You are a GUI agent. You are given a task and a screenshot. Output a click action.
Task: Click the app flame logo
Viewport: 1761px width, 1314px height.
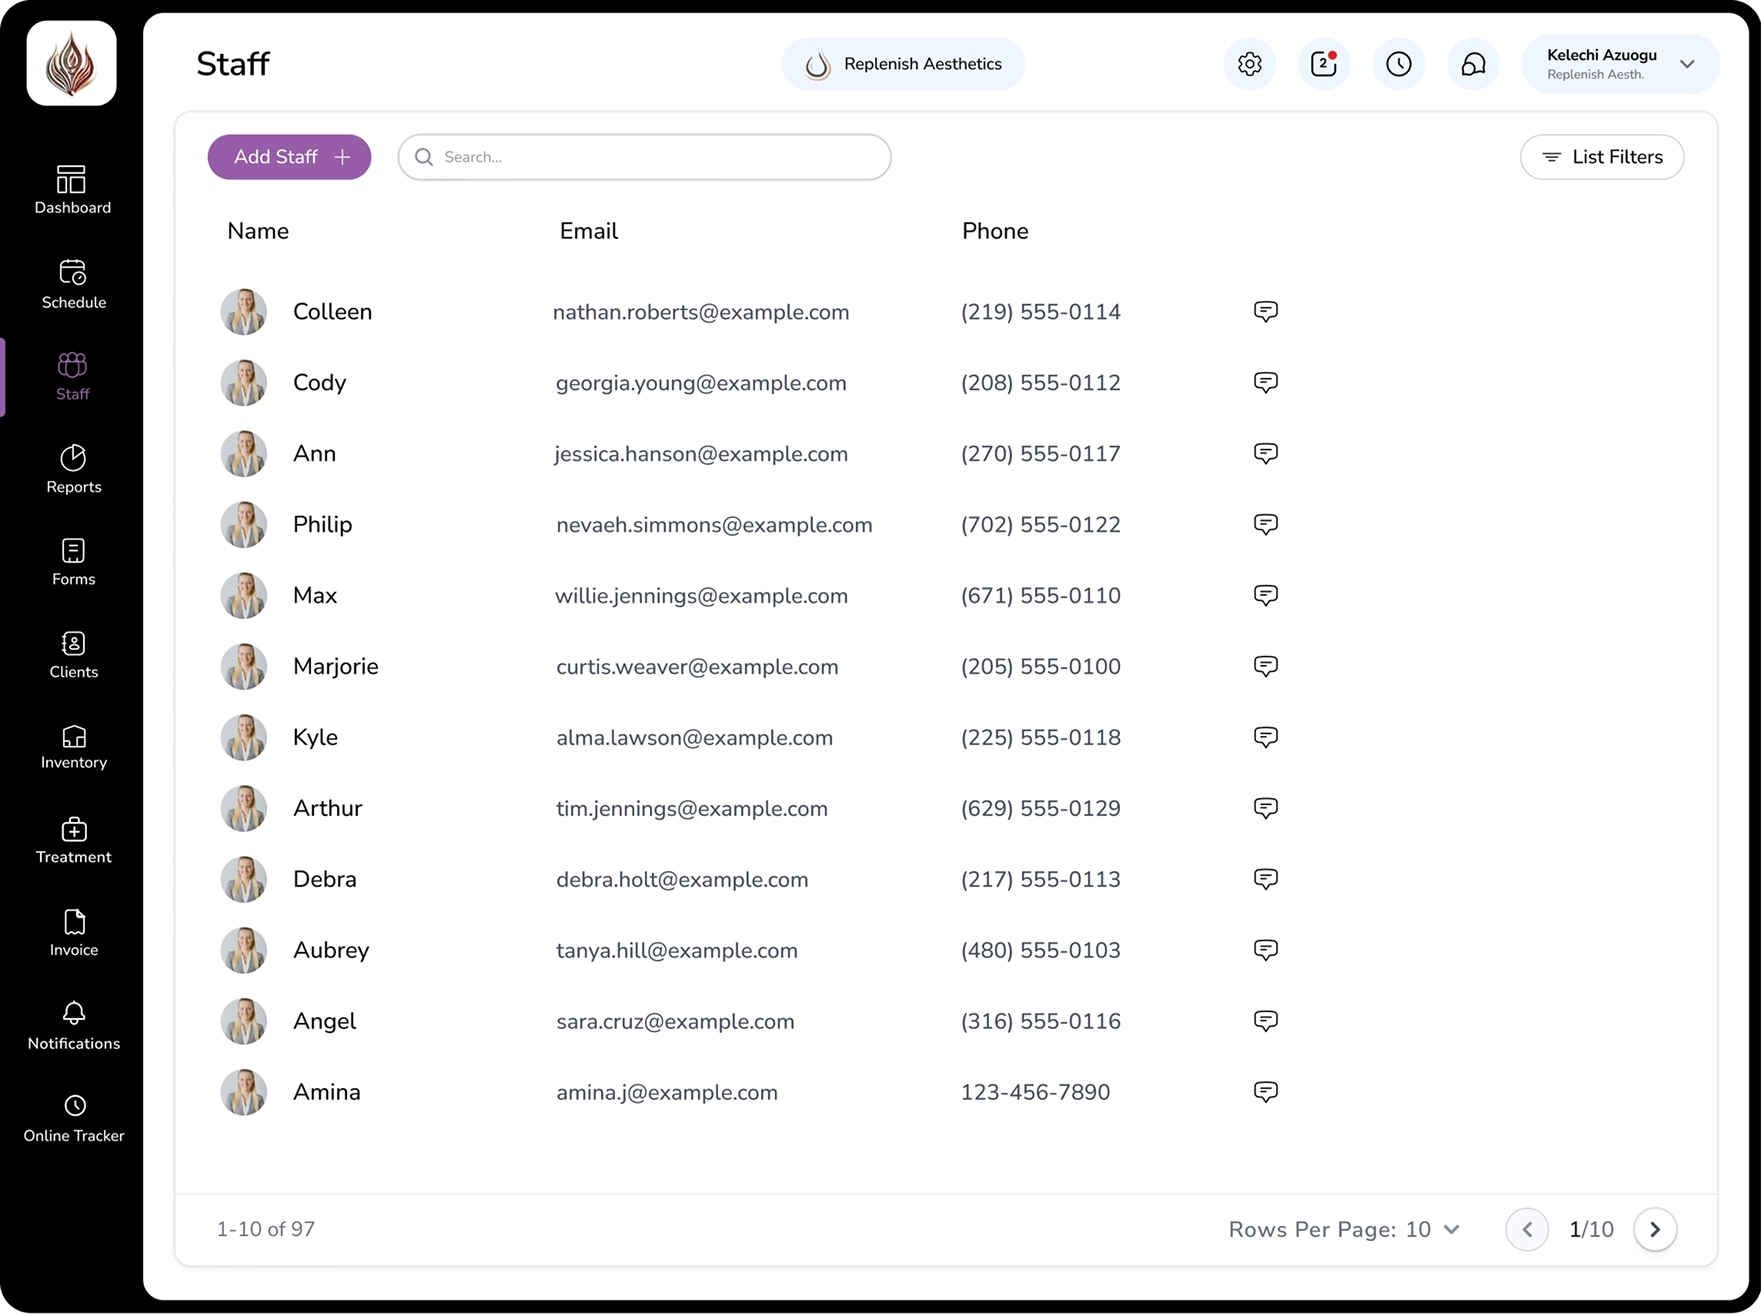tap(72, 63)
